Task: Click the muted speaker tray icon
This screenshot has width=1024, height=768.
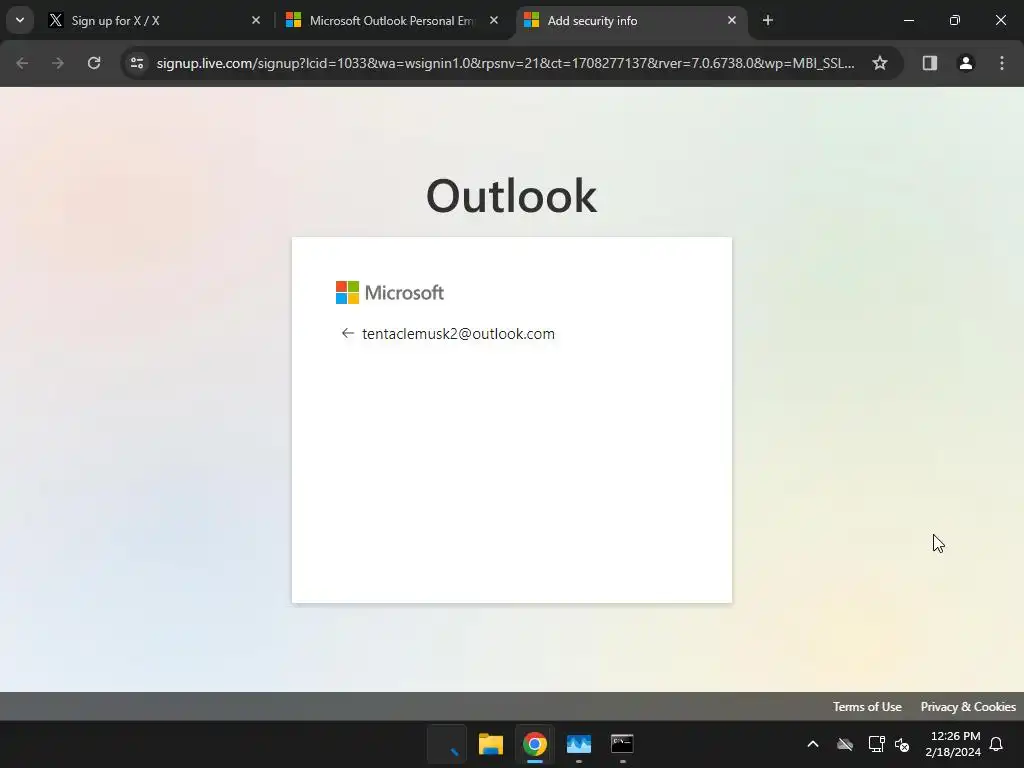Action: click(x=902, y=744)
